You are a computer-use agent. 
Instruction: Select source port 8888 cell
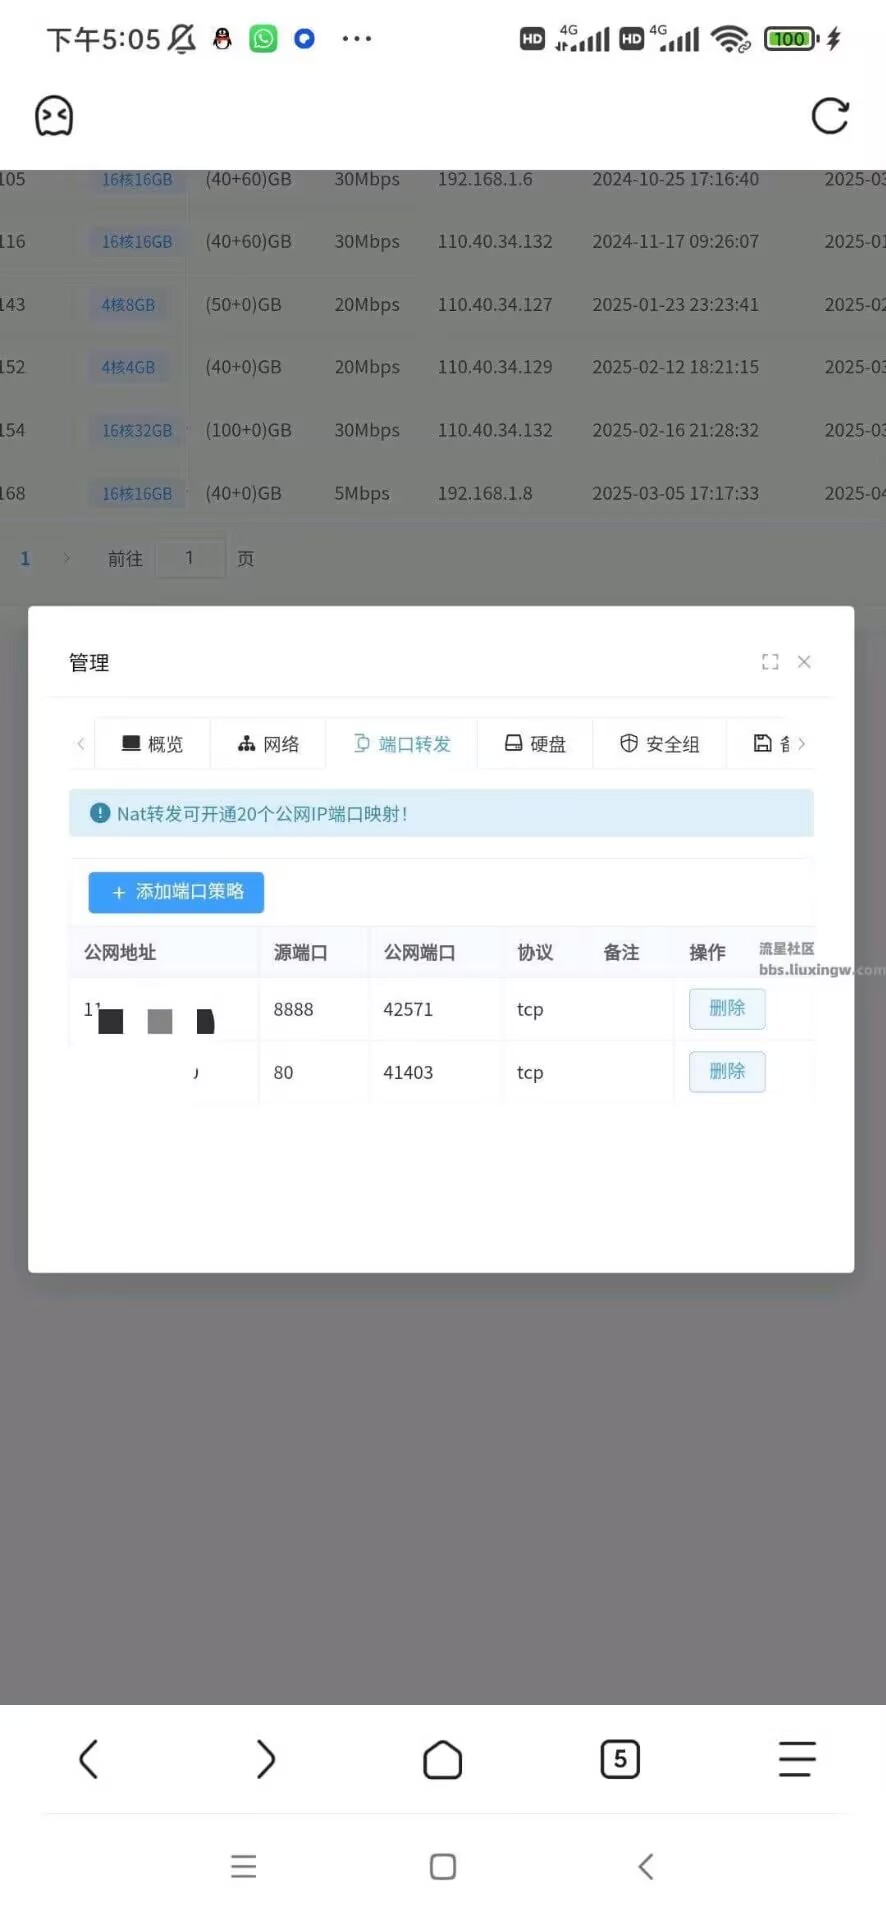tap(293, 1010)
